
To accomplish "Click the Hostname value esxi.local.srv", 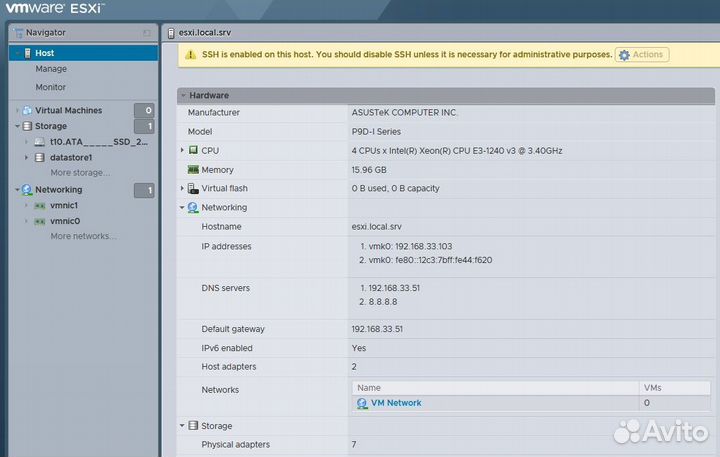I will (377, 226).
